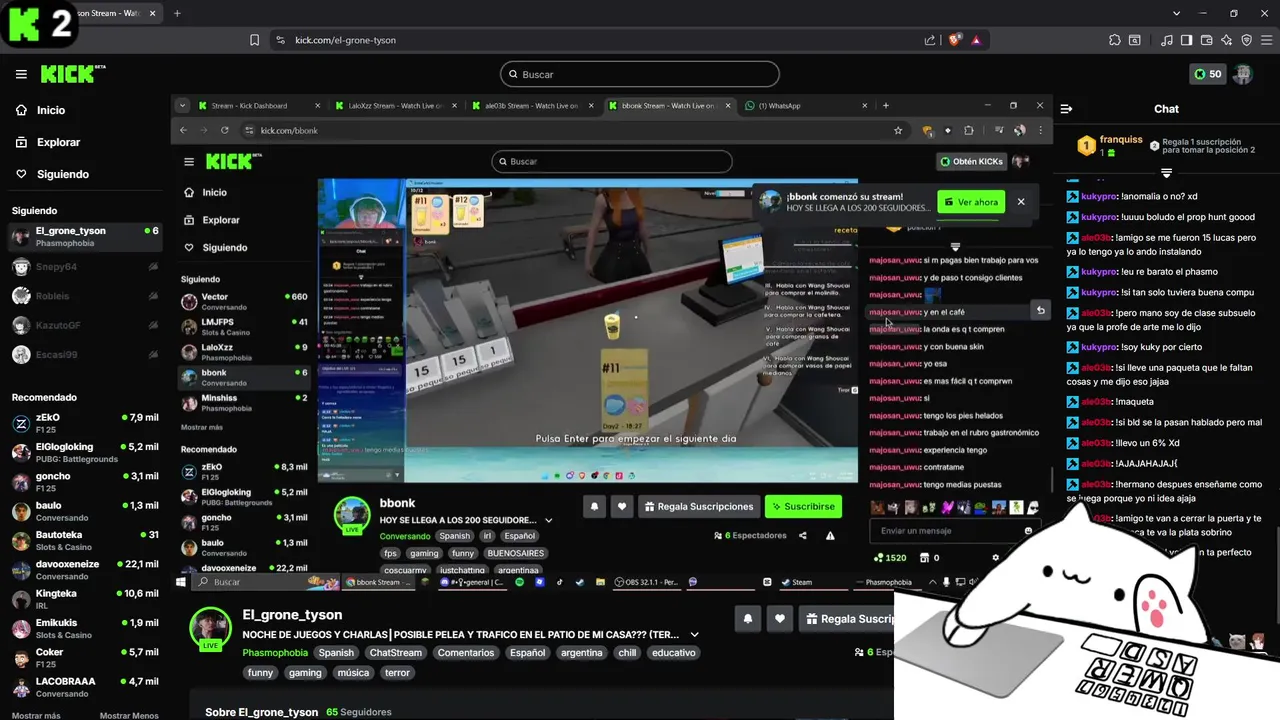The image size is (1280, 720).
Task: Click franquiss top gifter in chat leaderboard
Action: click(1110, 146)
